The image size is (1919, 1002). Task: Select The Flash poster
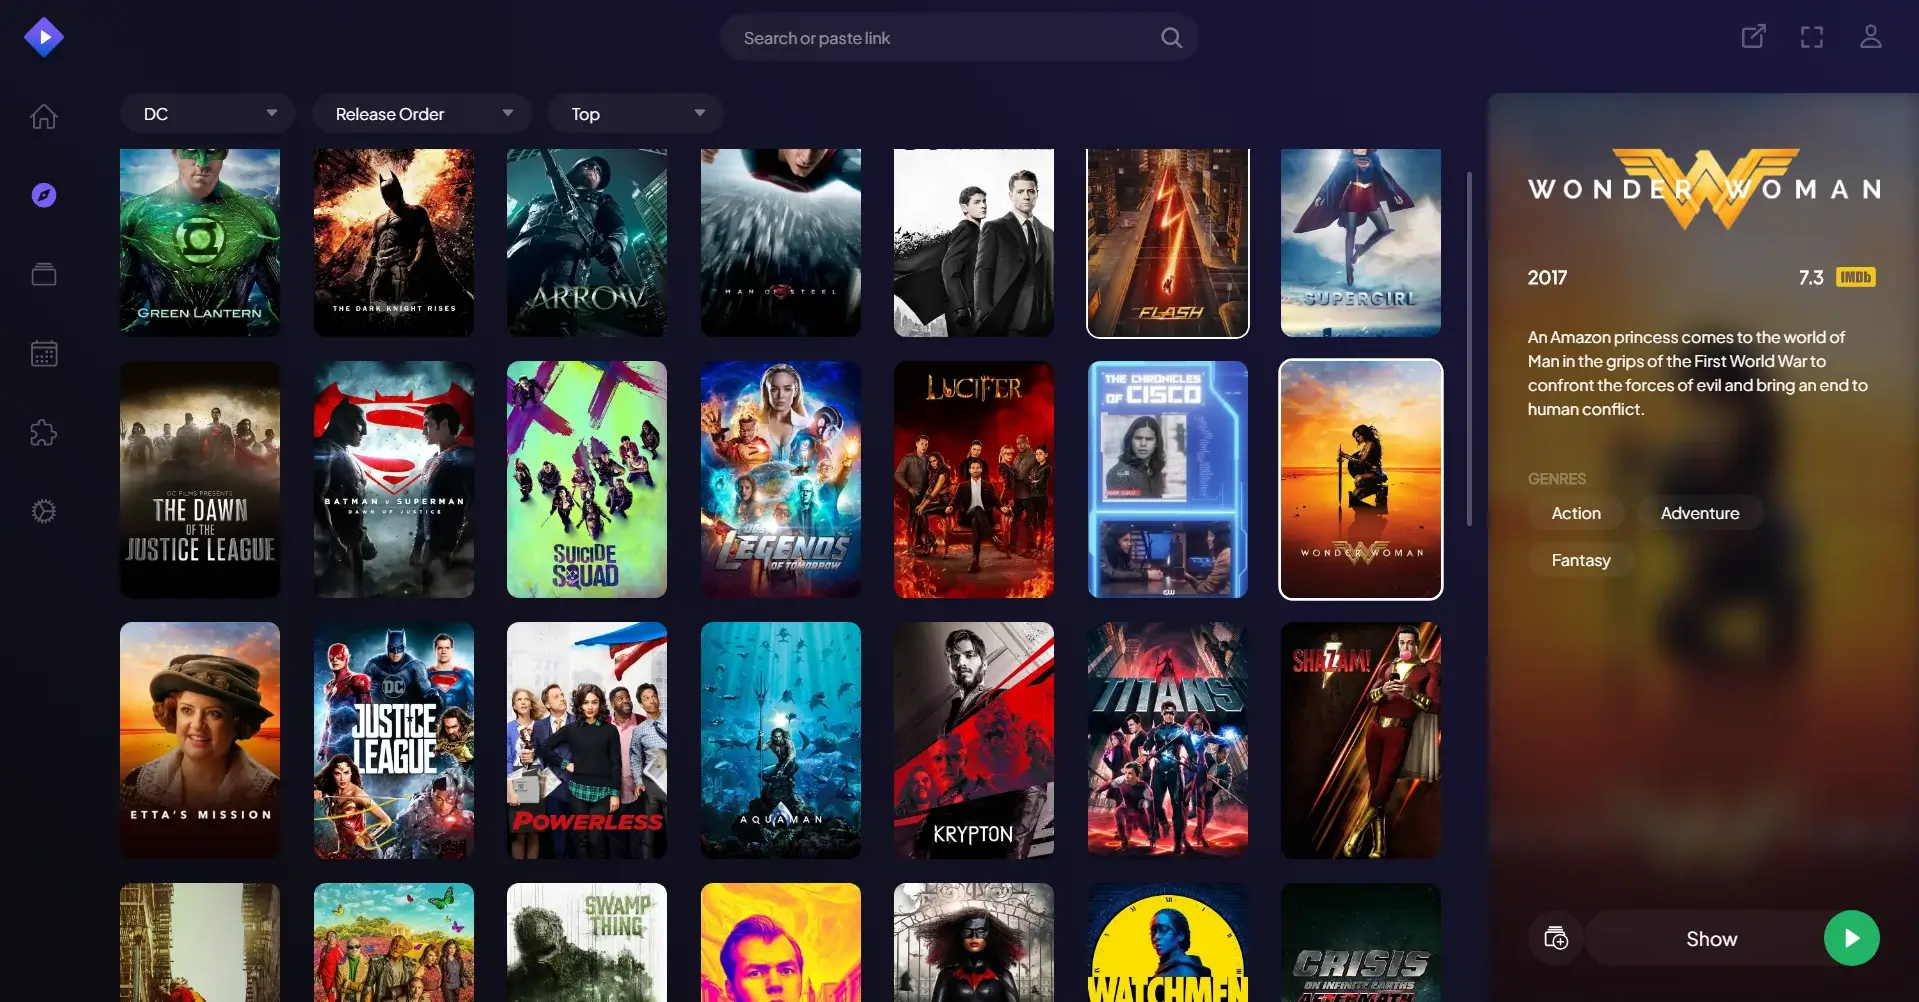click(x=1168, y=243)
